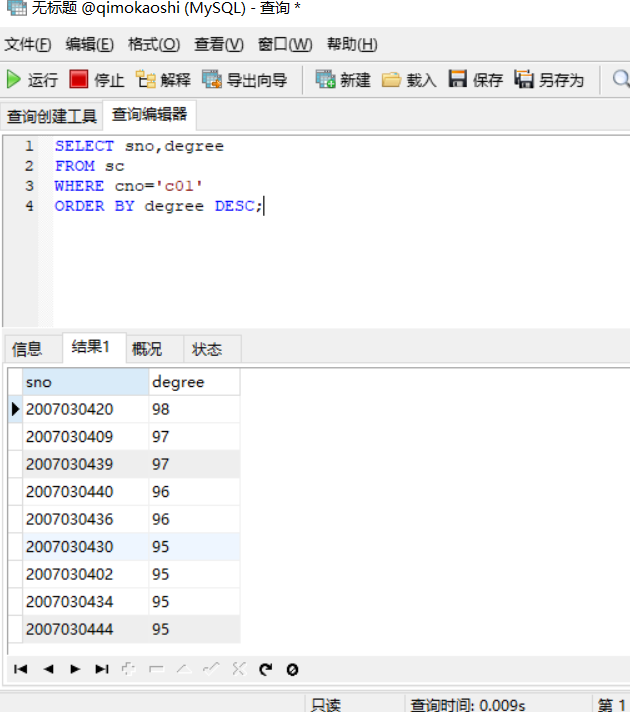Click line number 4 in editor gutter
The height and width of the screenshot is (712, 631).
(29, 206)
